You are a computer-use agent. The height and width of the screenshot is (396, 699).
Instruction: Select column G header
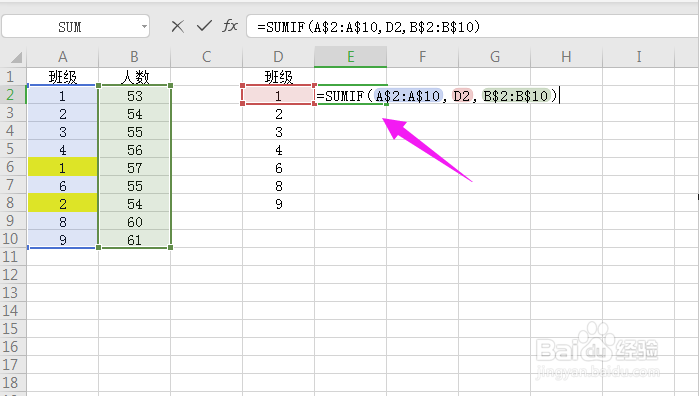click(x=494, y=57)
